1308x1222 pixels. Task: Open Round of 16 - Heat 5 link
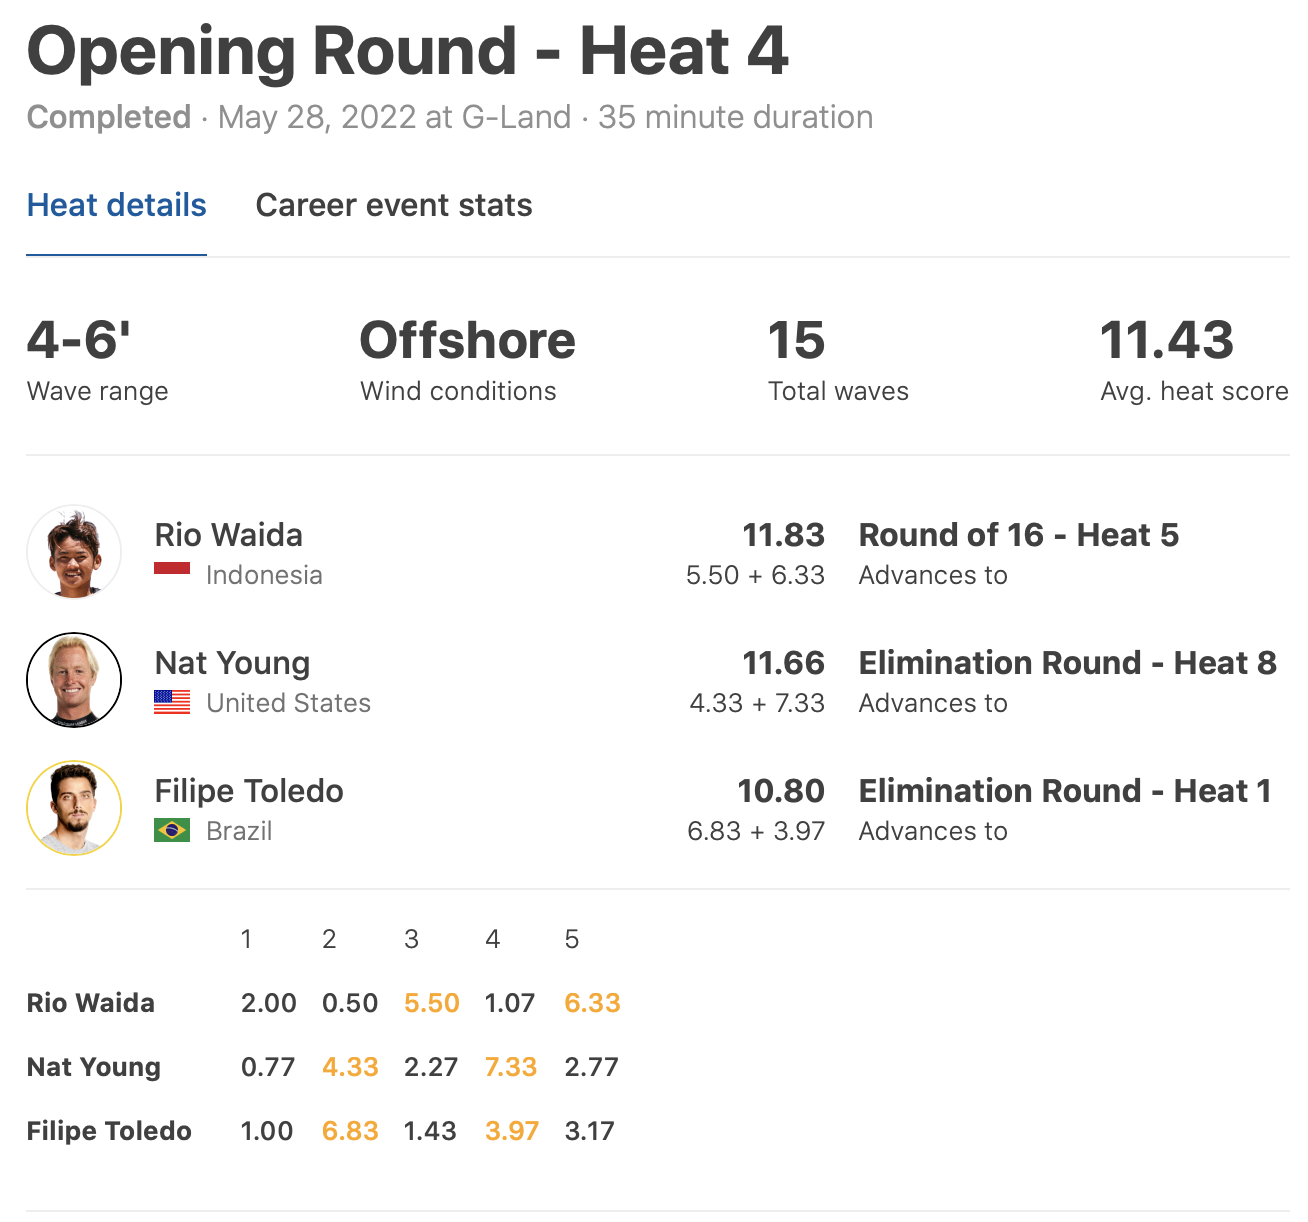[1018, 535]
